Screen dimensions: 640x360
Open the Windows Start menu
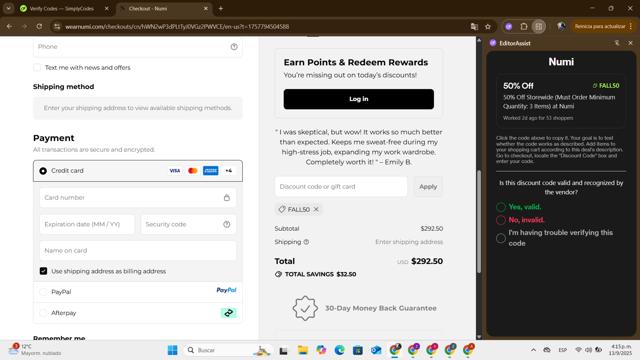click(173, 350)
